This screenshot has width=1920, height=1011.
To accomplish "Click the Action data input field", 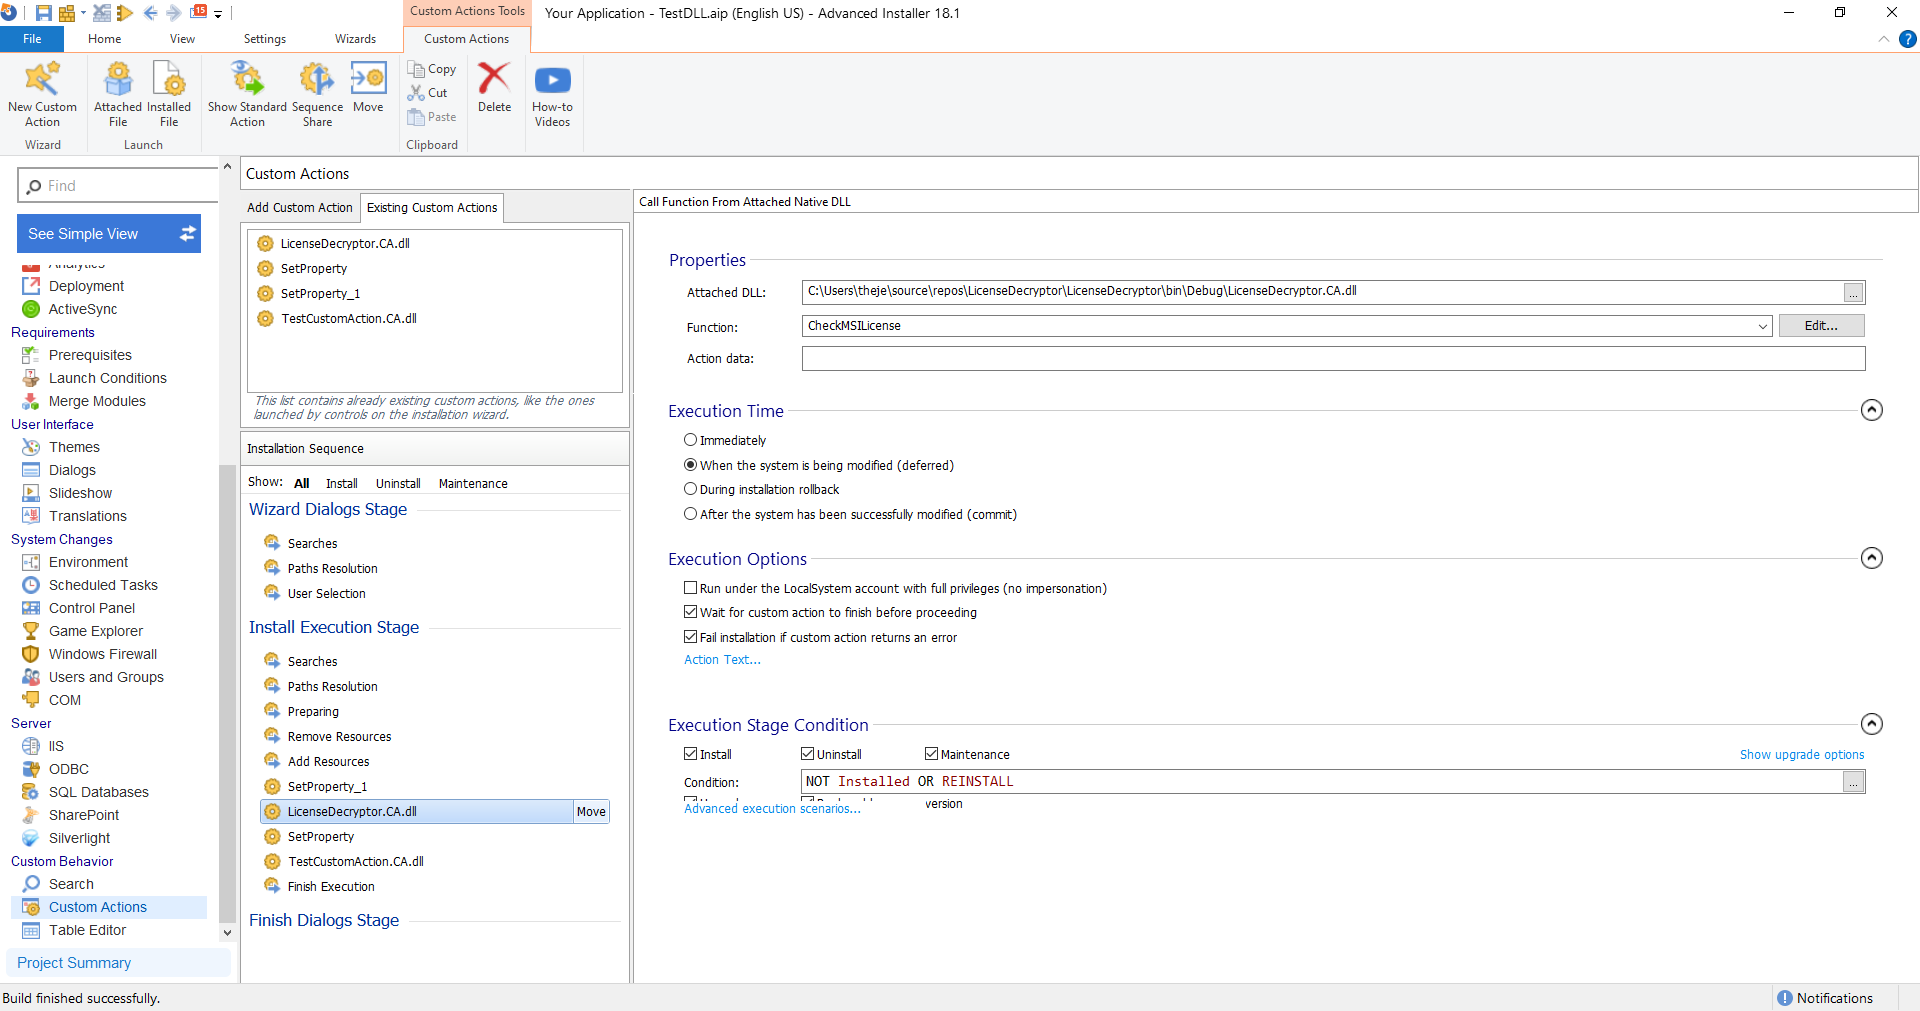I will [1333, 359].
